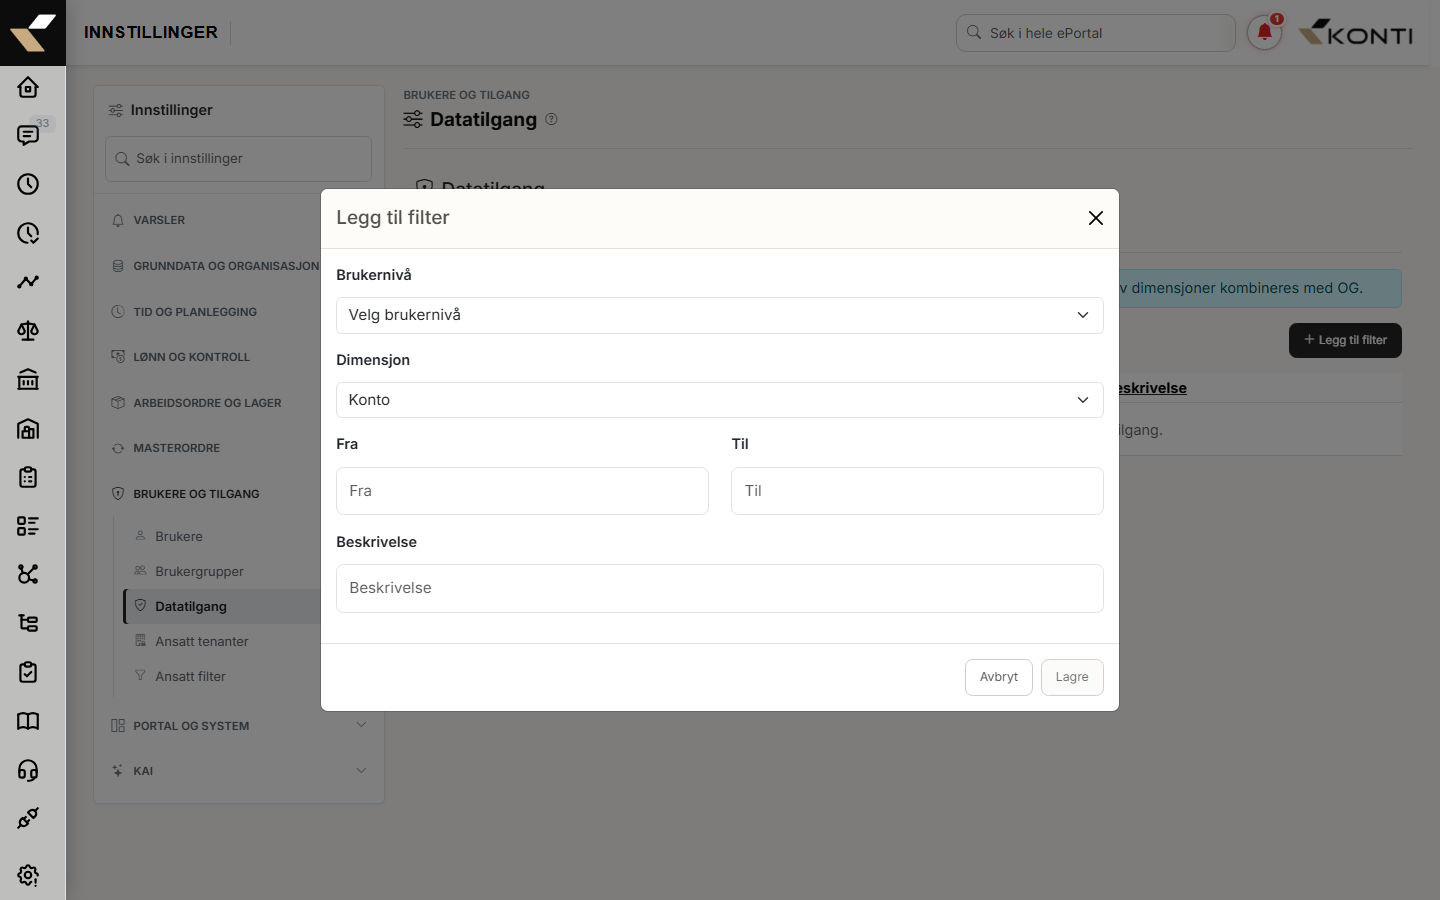
Task: Open the balance scale icon in sidebar
Action: point(28,331)
